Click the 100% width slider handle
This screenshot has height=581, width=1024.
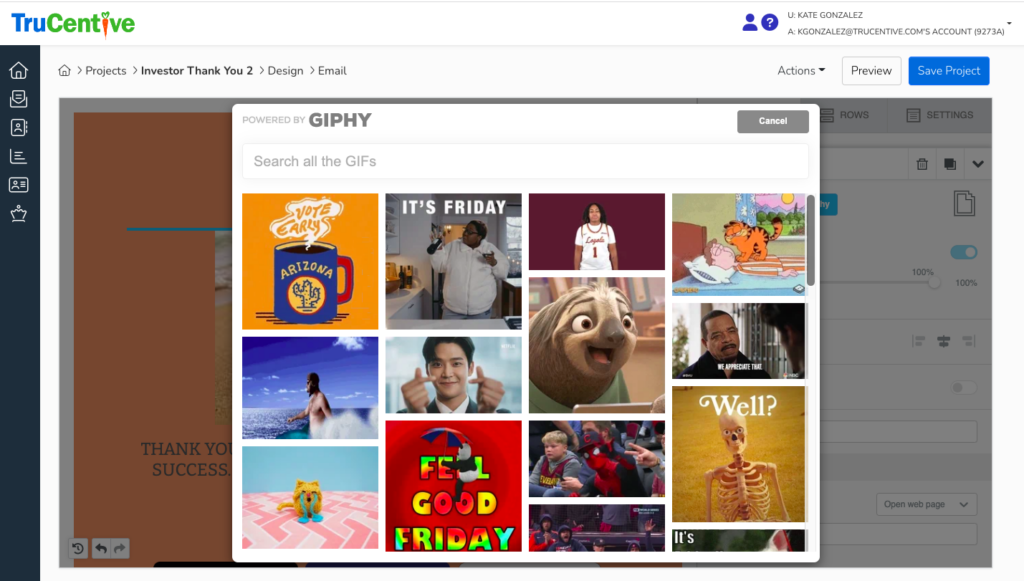pos(934,283)
